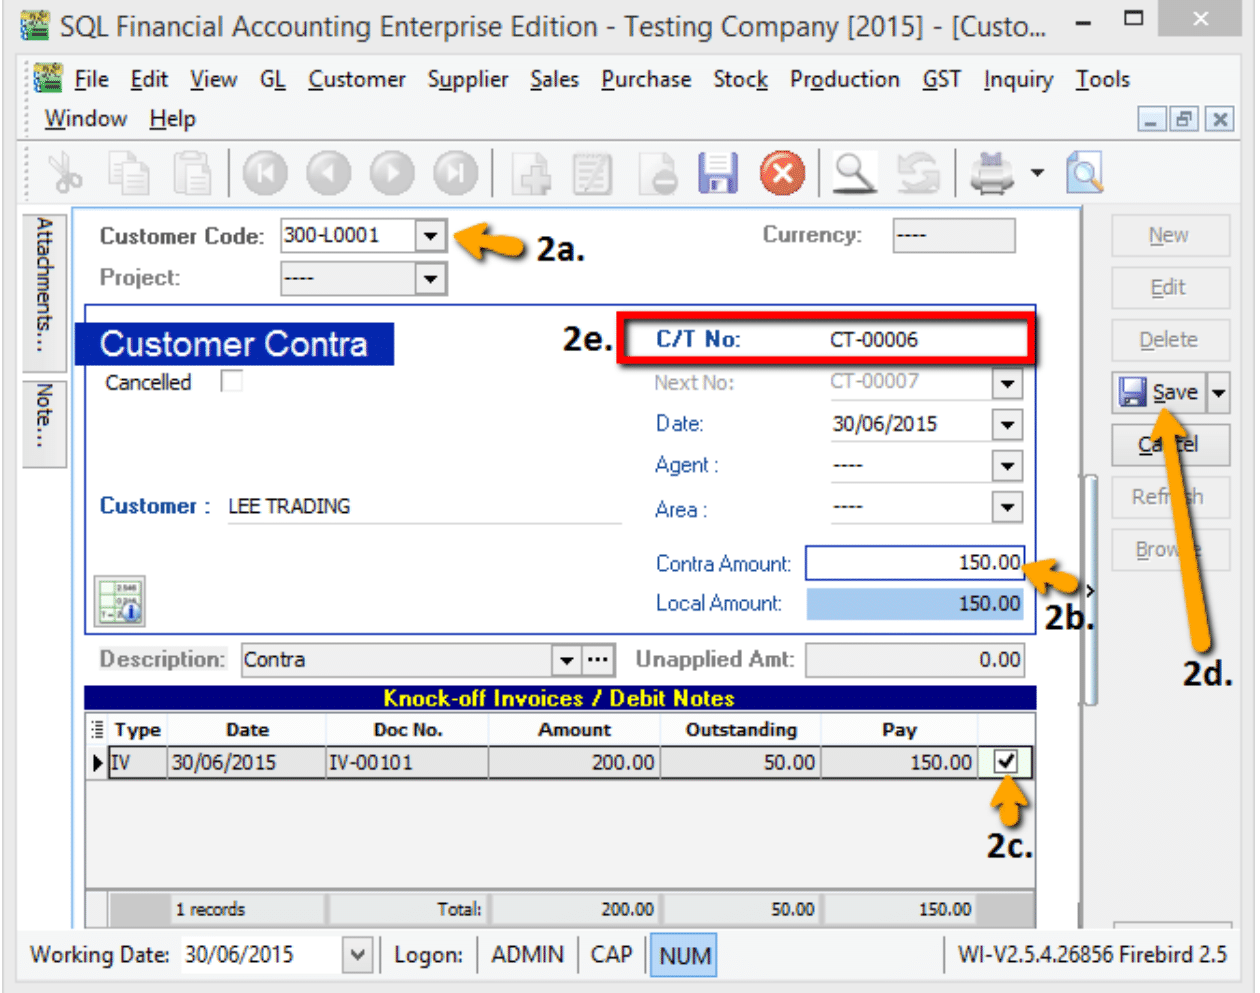Image resolution: width=1260 pixels, height=993 pixels.
Task: Open the GST menu
Action: pos(941,79)
